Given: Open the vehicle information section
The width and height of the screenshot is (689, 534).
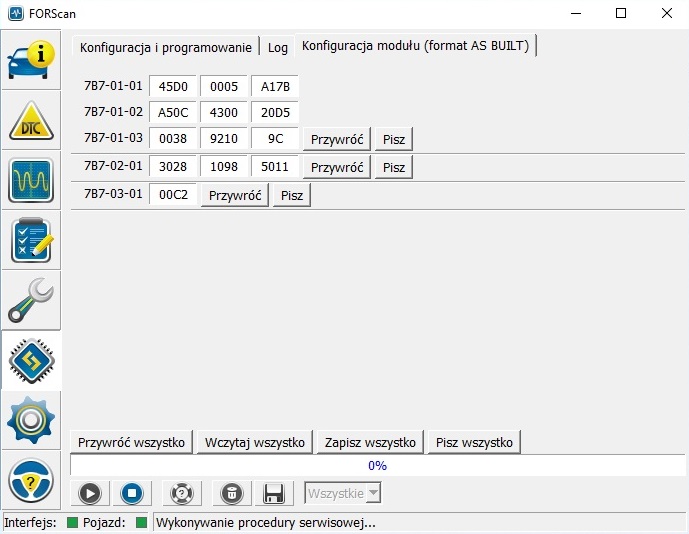Looking at the screenshot, I should point(31,60).
